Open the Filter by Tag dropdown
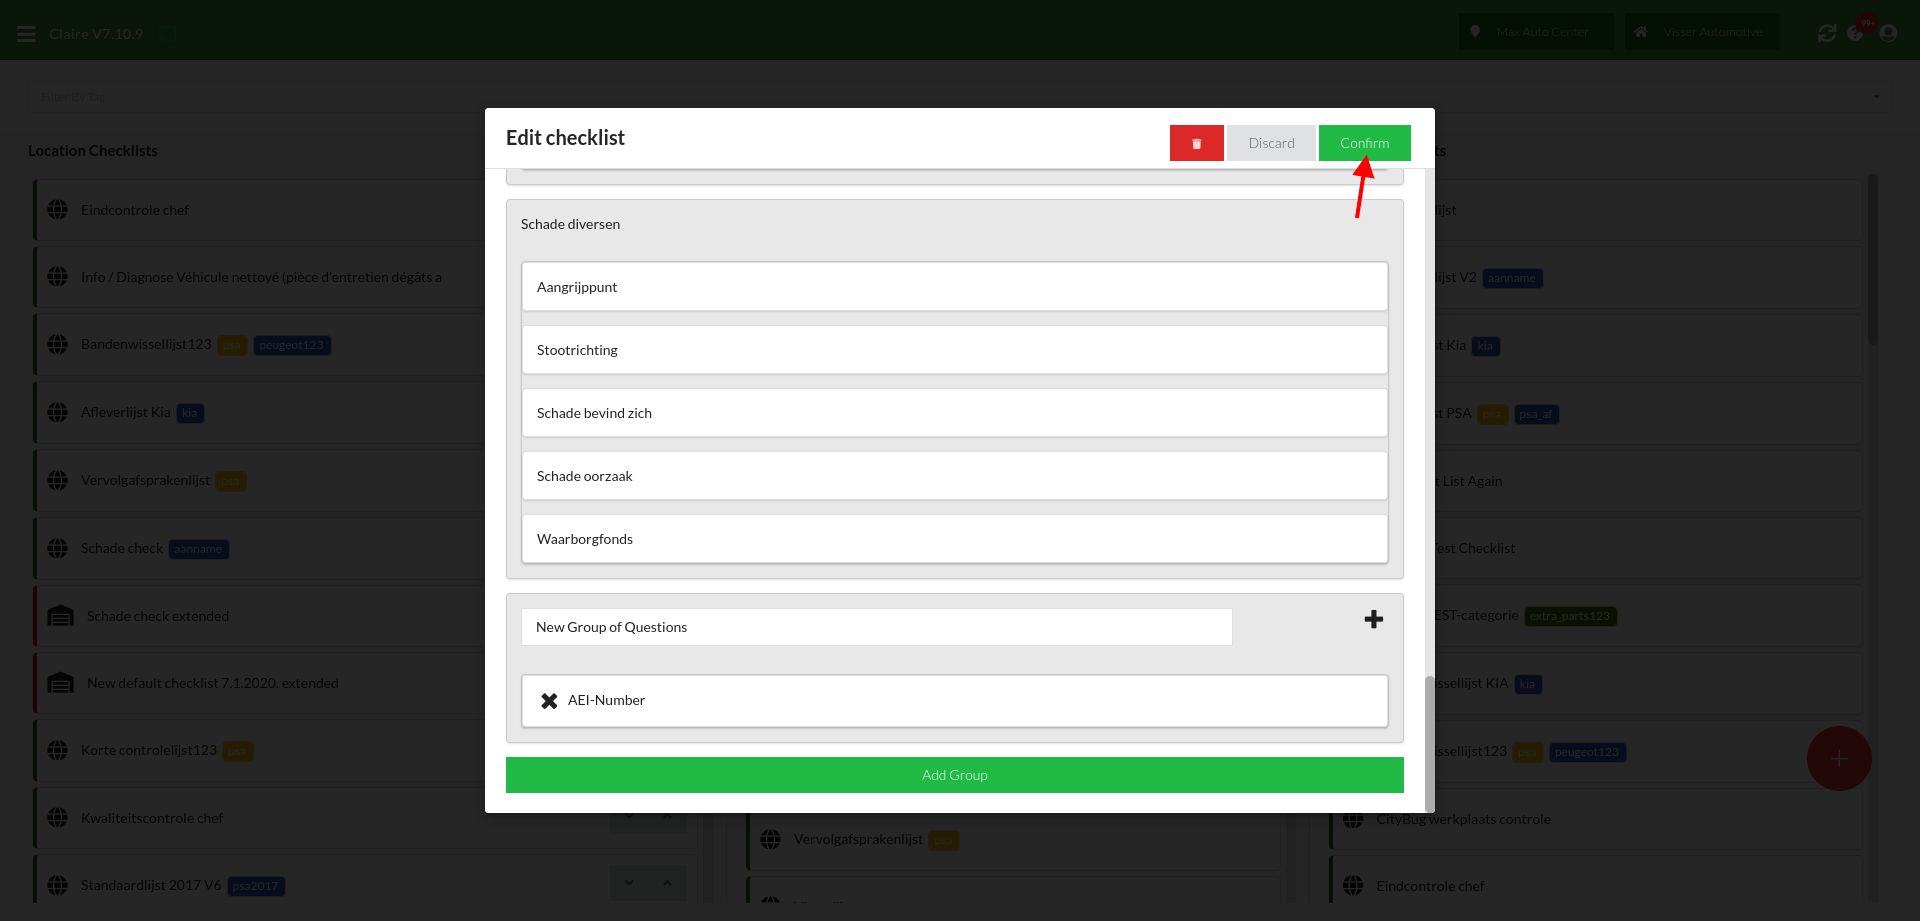 (958, 97)
